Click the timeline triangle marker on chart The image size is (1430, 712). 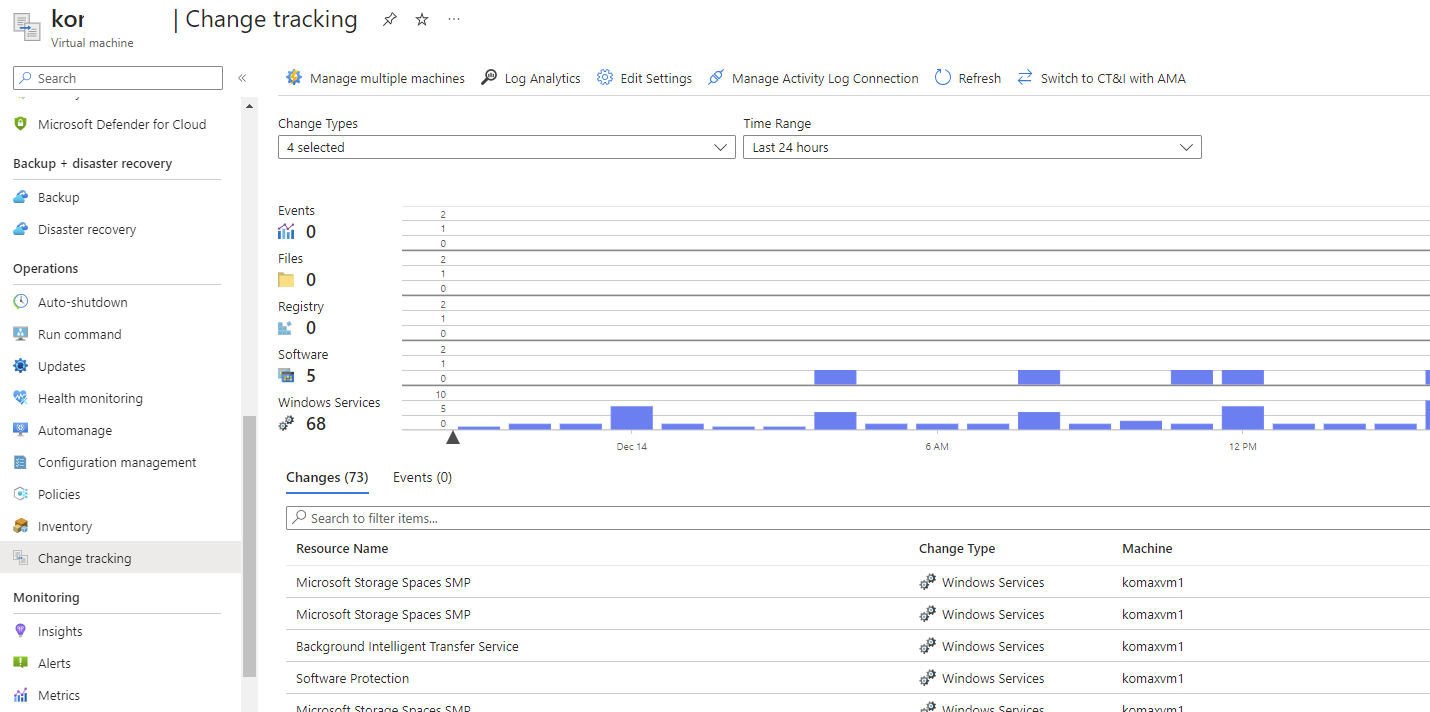tap(453, 437)
